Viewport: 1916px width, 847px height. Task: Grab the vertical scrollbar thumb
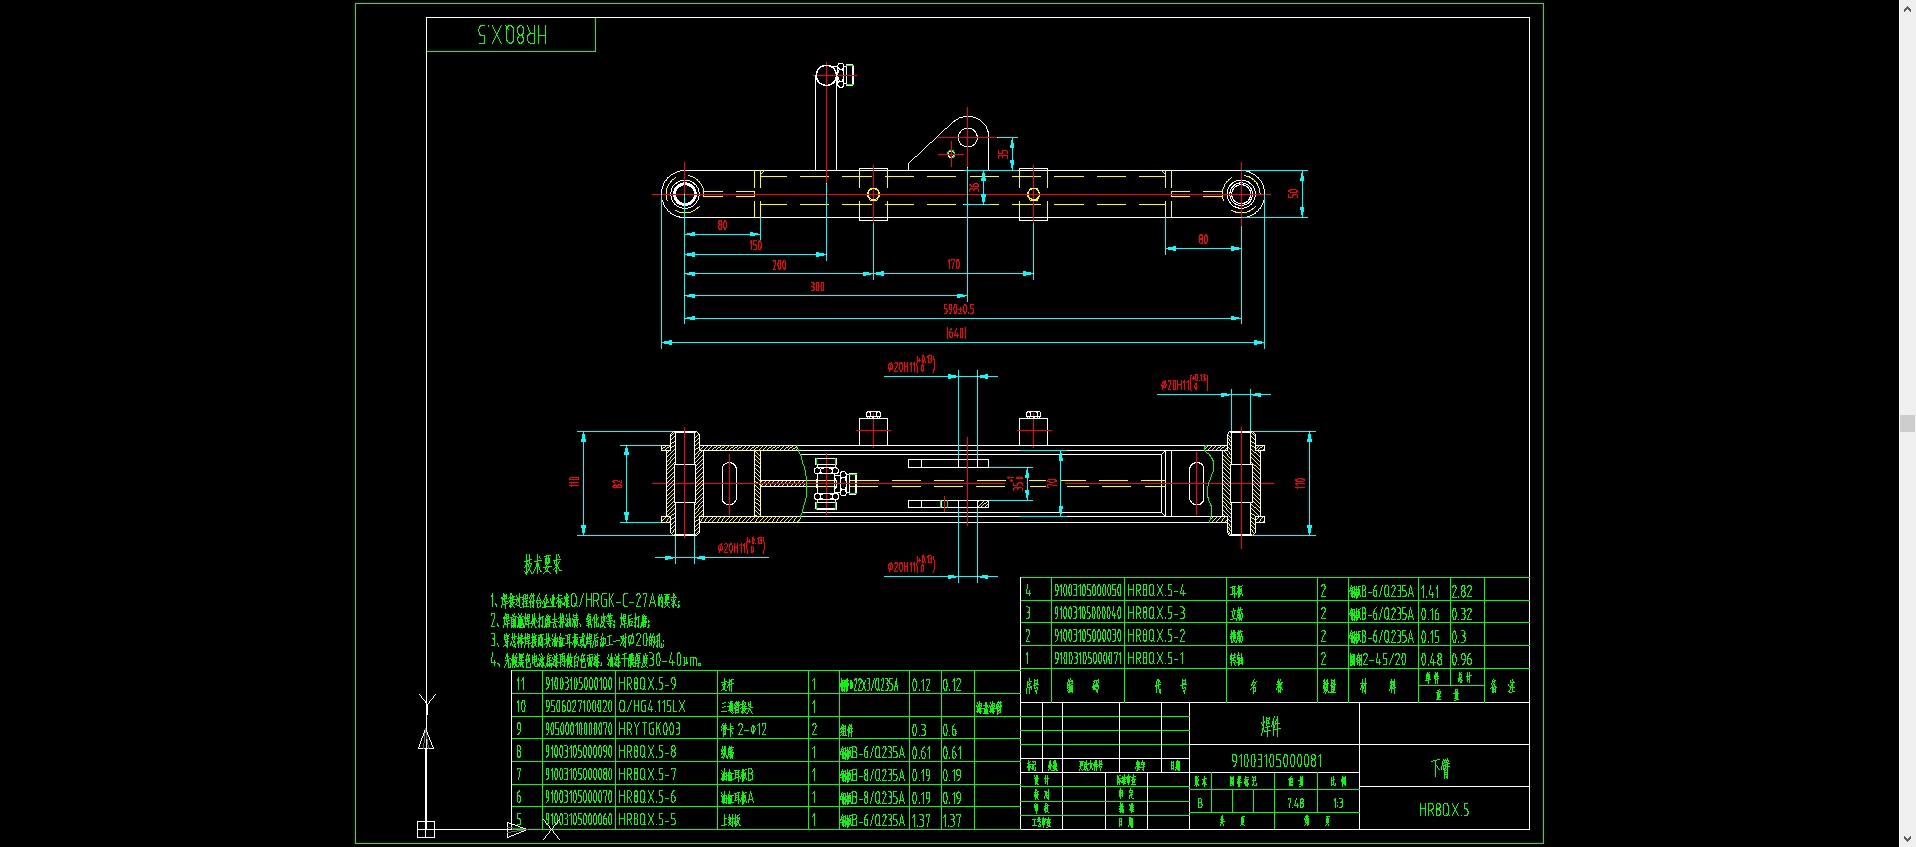(x=1907, y=423)
